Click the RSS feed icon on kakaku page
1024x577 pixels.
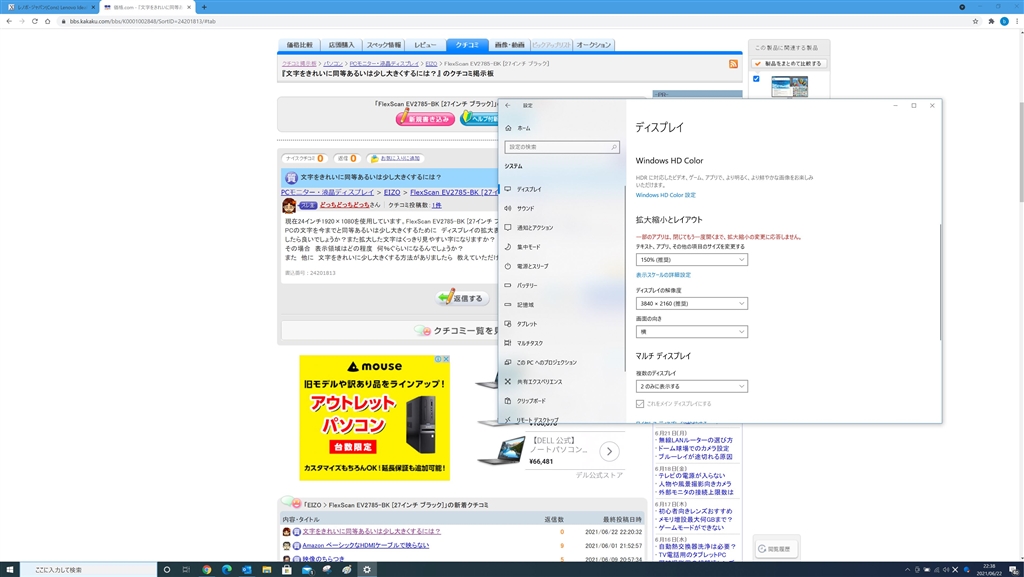(733, 64)
